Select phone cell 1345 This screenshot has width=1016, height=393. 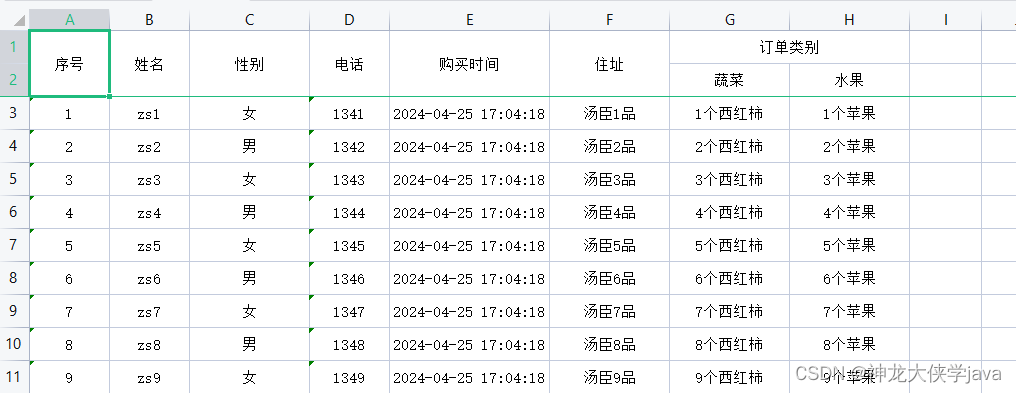(x=349, y=246)
